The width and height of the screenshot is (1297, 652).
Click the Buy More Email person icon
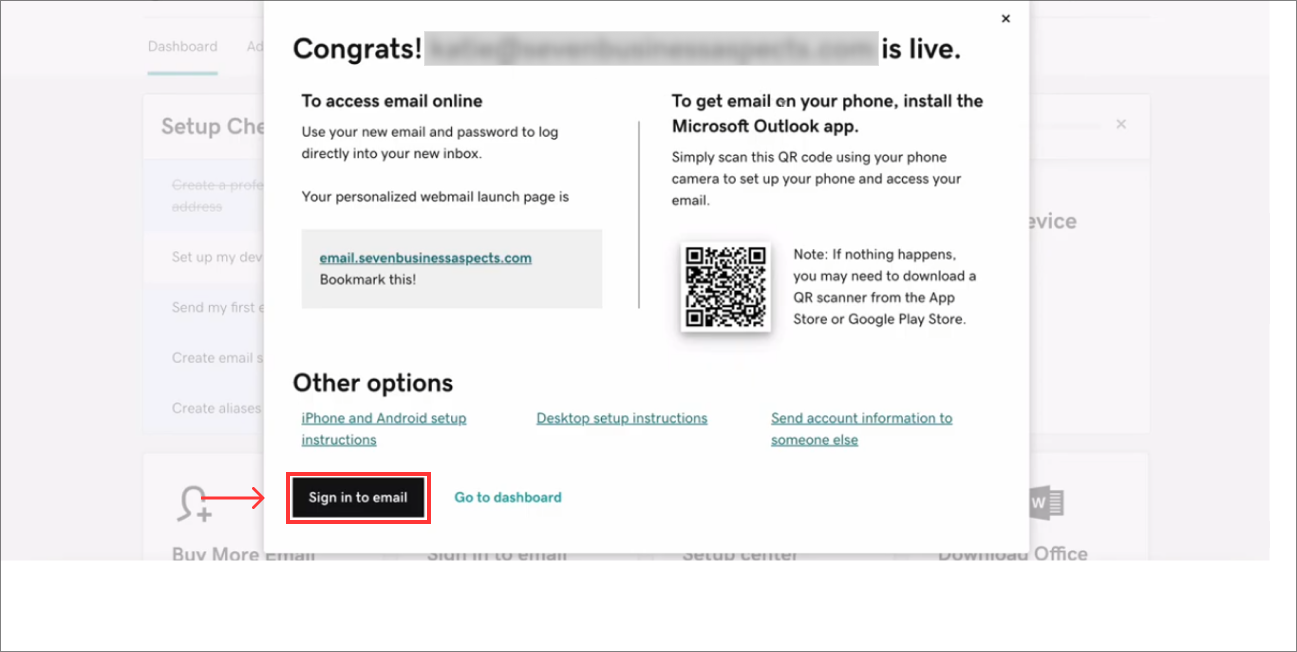(193, 502)
